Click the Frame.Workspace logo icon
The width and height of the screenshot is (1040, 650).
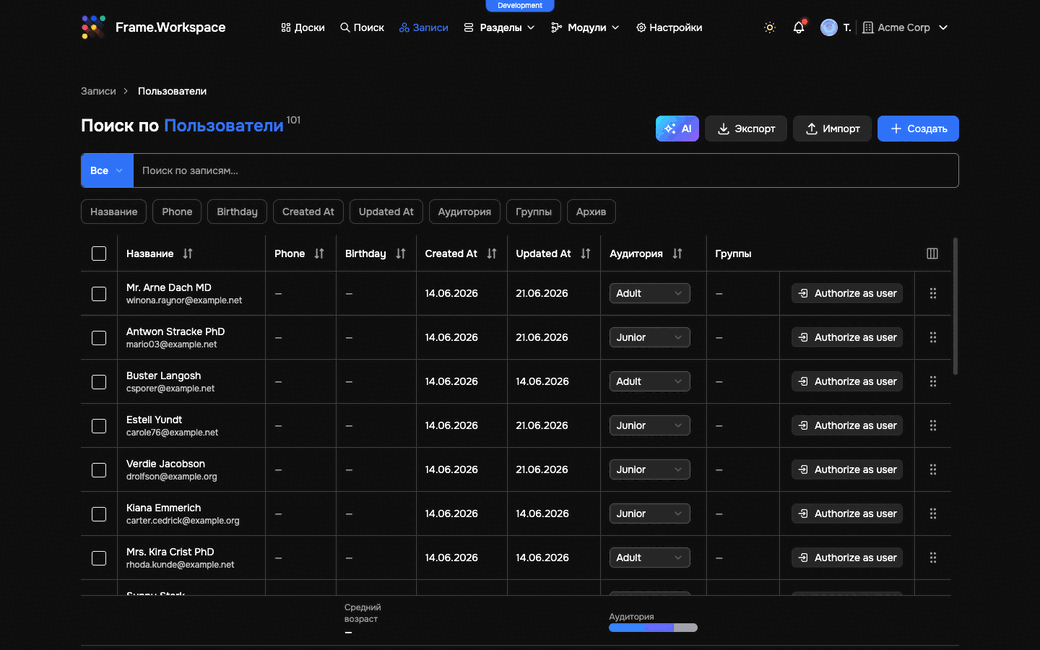[94, 27]
